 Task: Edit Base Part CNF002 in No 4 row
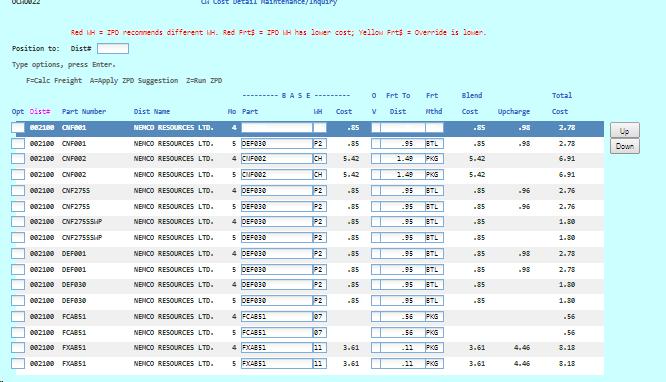(277, 159)
